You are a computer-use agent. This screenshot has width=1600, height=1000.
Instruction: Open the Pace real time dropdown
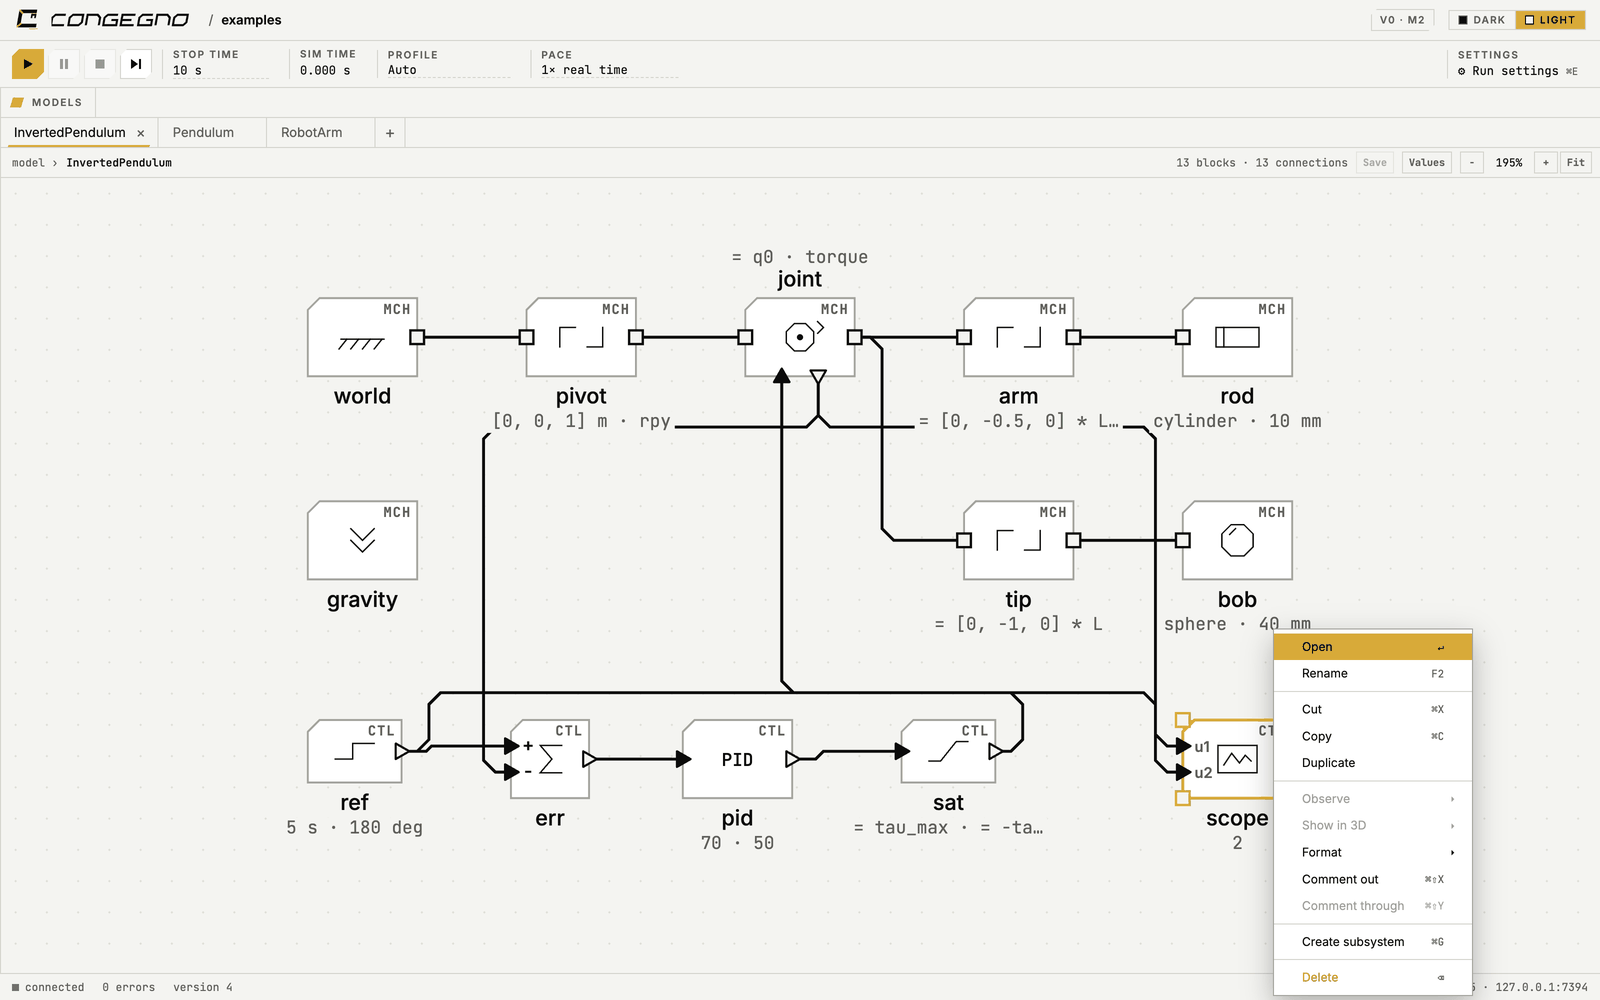coord(609,70)
